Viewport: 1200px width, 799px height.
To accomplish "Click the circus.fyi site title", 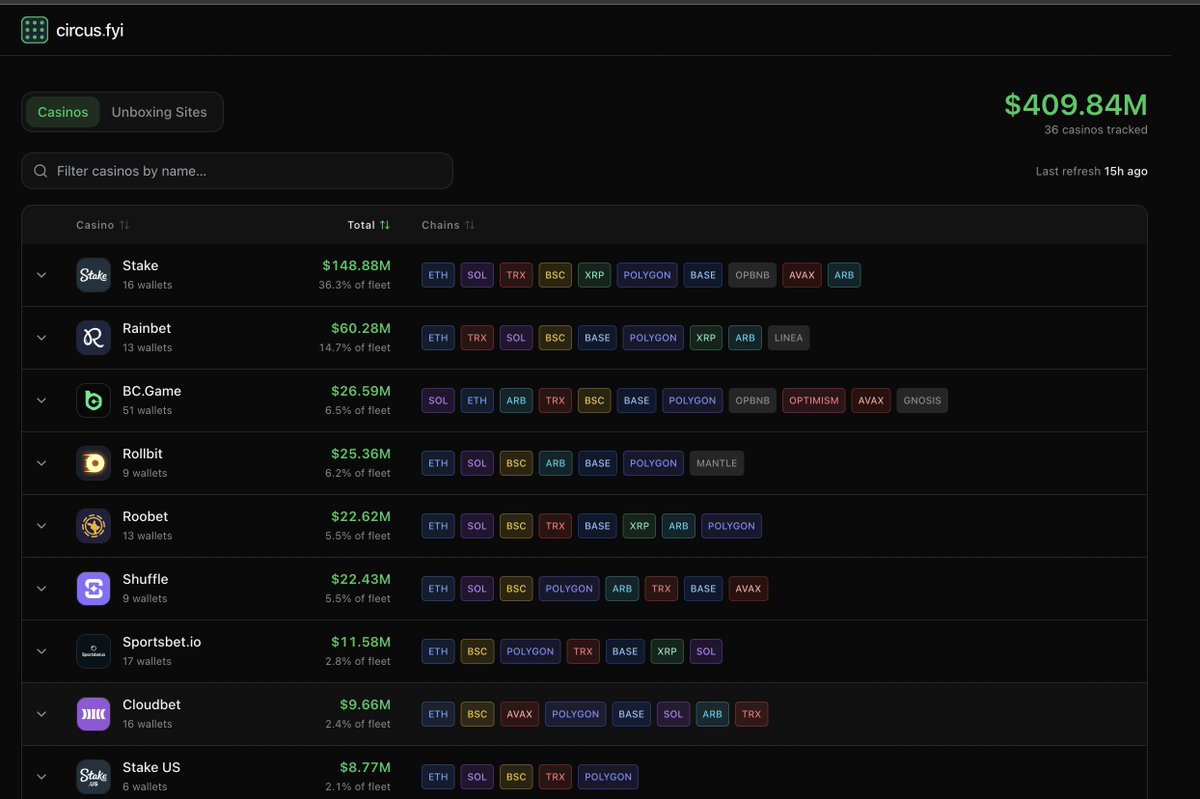I will click(x=90, y=30).
